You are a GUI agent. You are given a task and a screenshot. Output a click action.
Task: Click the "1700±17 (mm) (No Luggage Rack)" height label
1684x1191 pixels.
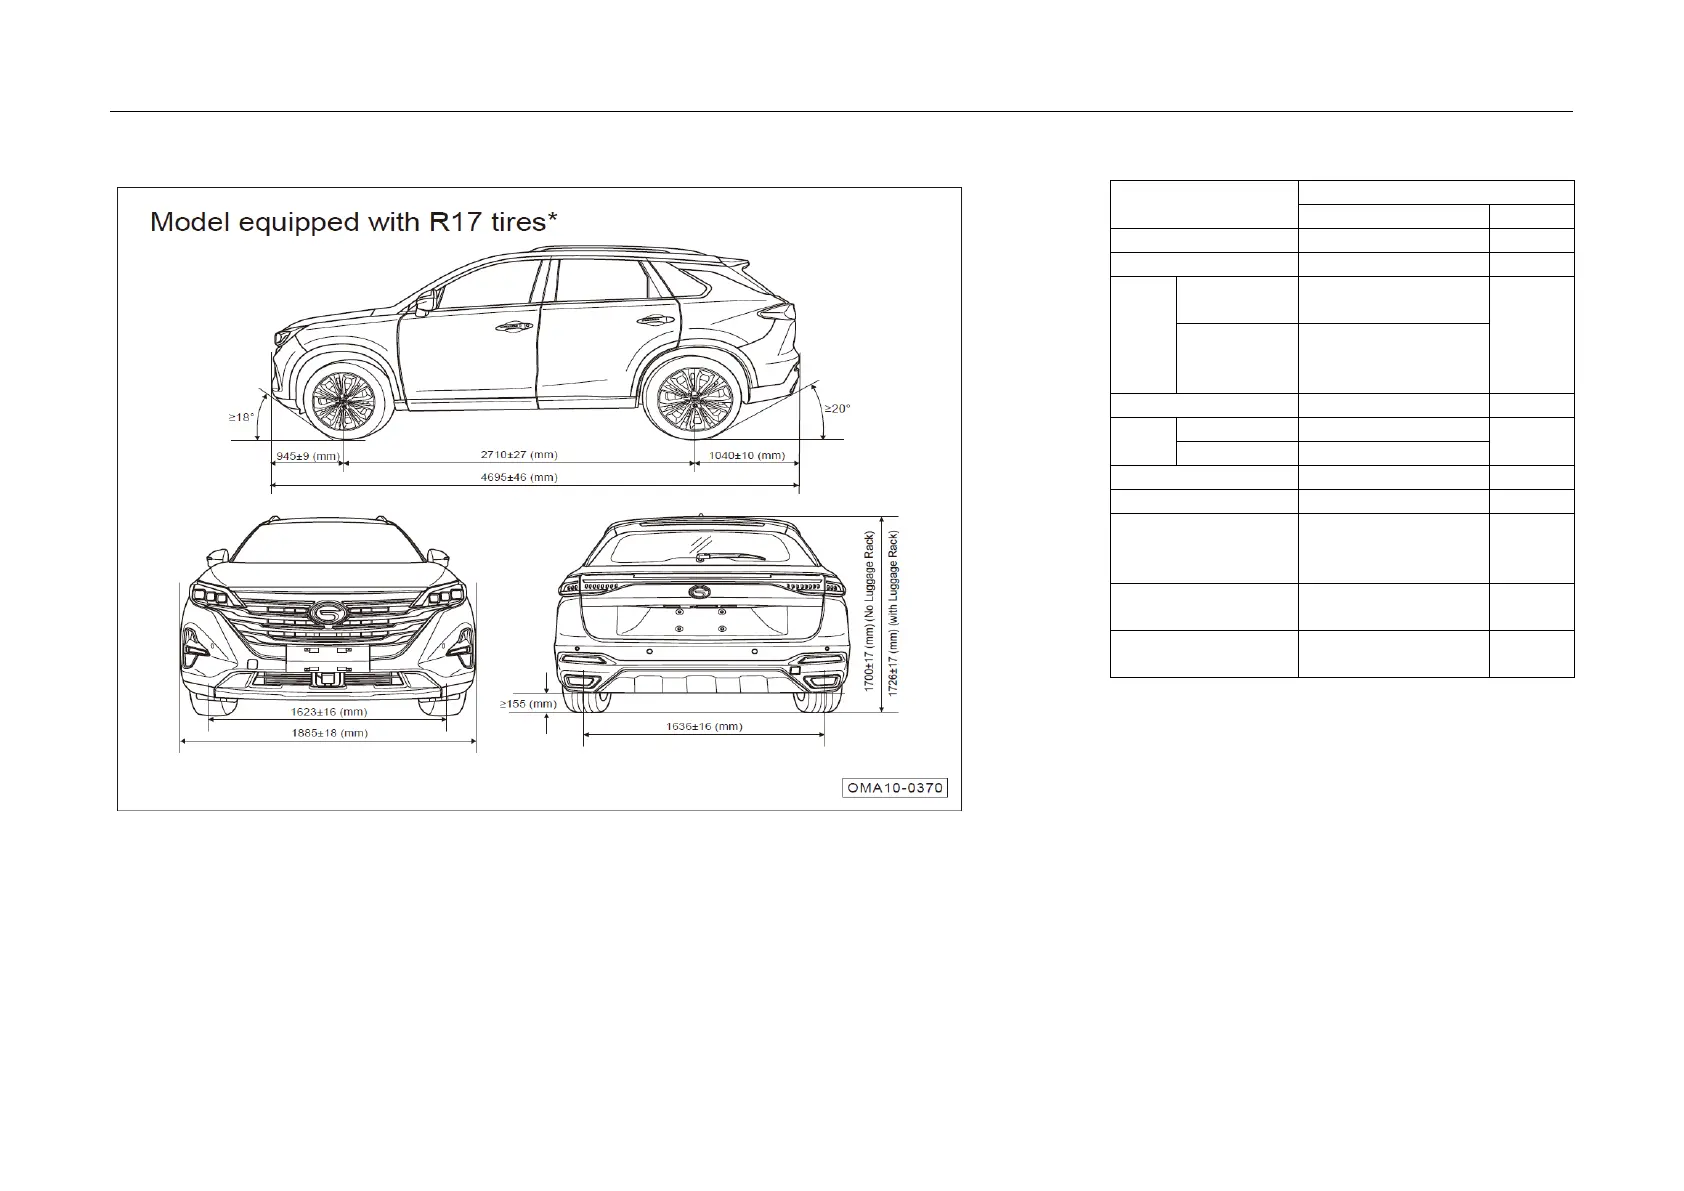click(x=871, y=612)
